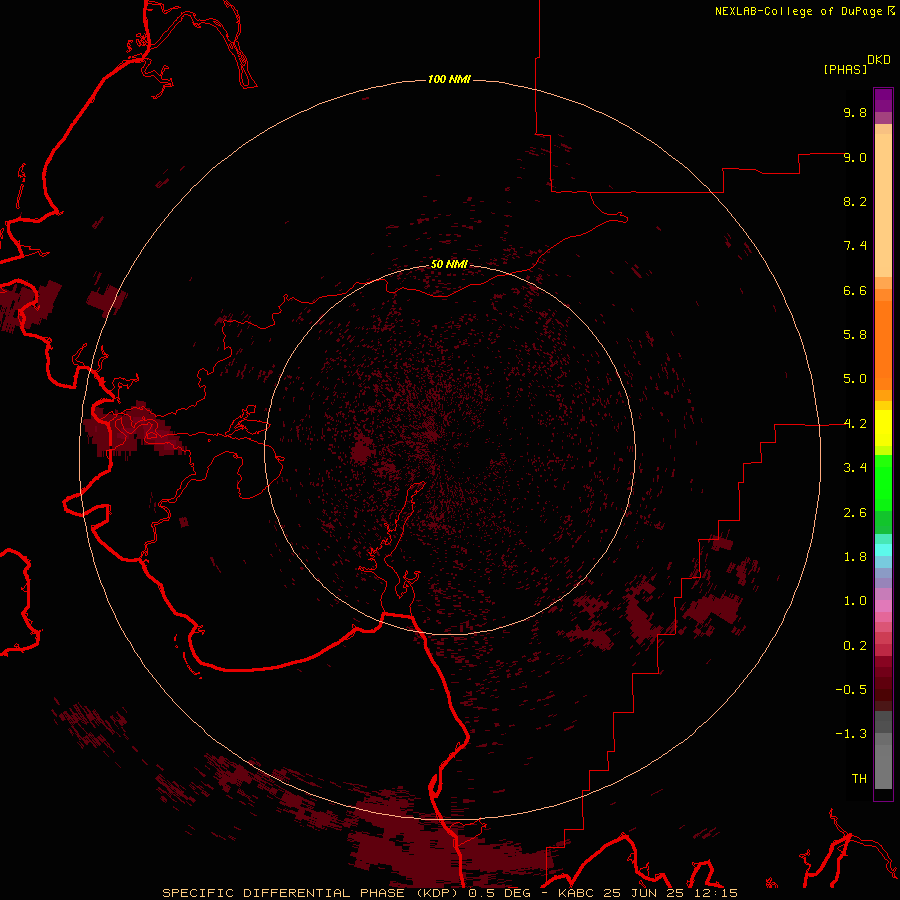Click the -1.3 scale value
This screenshot has width=900, height=900.
pos(851,734)
